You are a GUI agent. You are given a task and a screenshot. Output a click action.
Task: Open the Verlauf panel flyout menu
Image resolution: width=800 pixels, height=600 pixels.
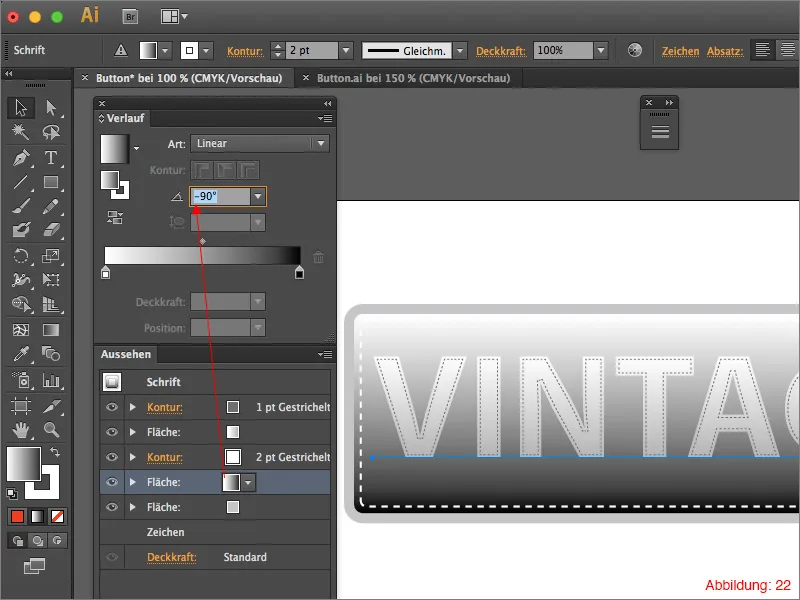(325, 118)
